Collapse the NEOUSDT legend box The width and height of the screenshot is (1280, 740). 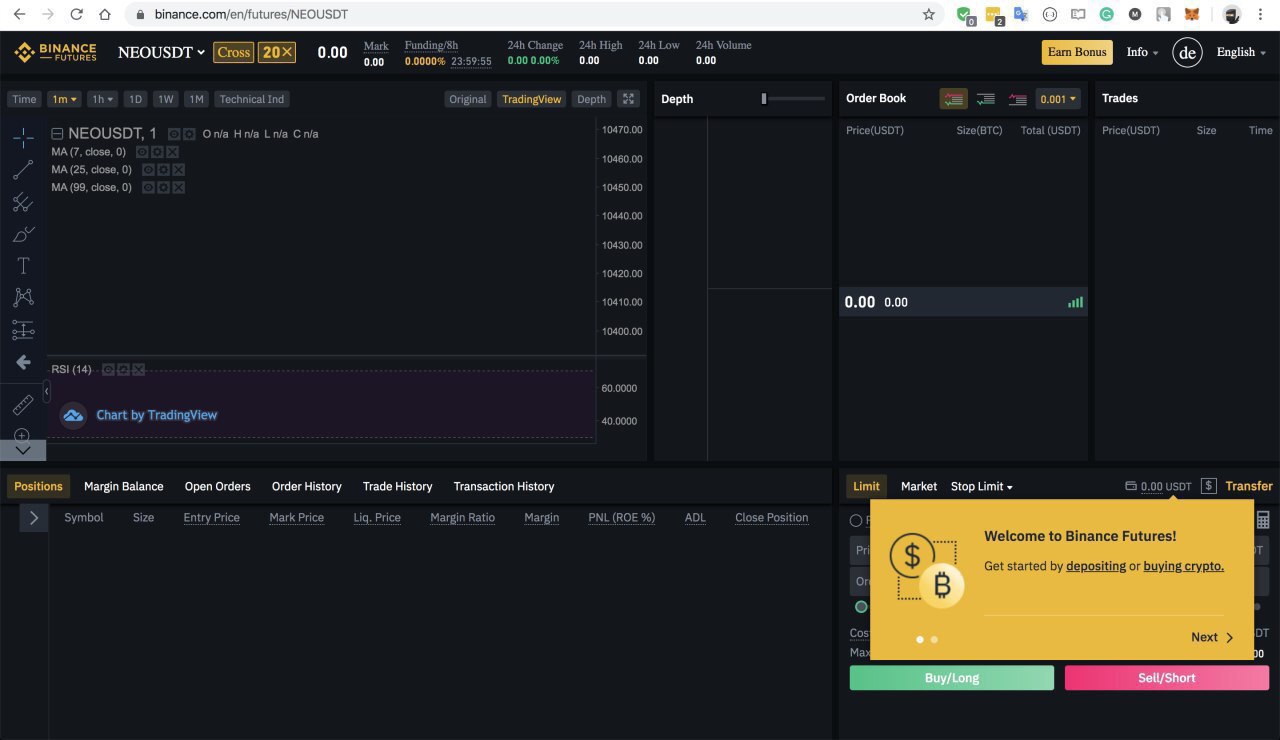pos(57,134)
